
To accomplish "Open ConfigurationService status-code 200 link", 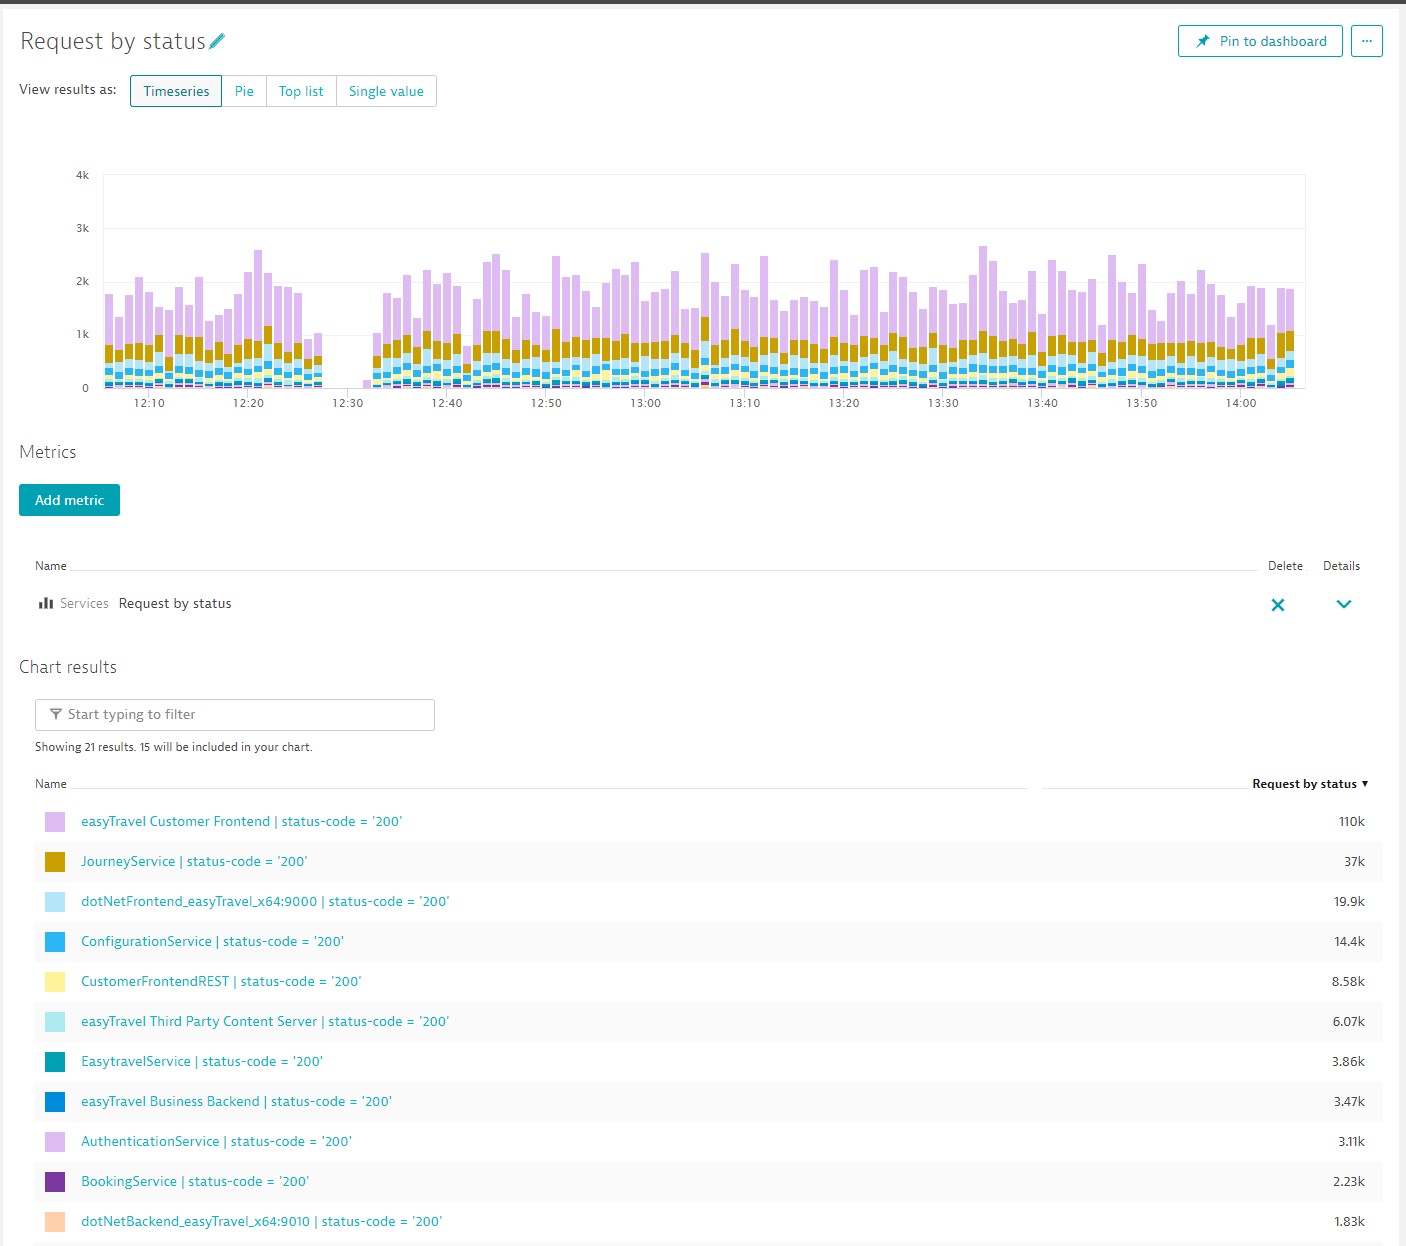I will coord(212,941).
